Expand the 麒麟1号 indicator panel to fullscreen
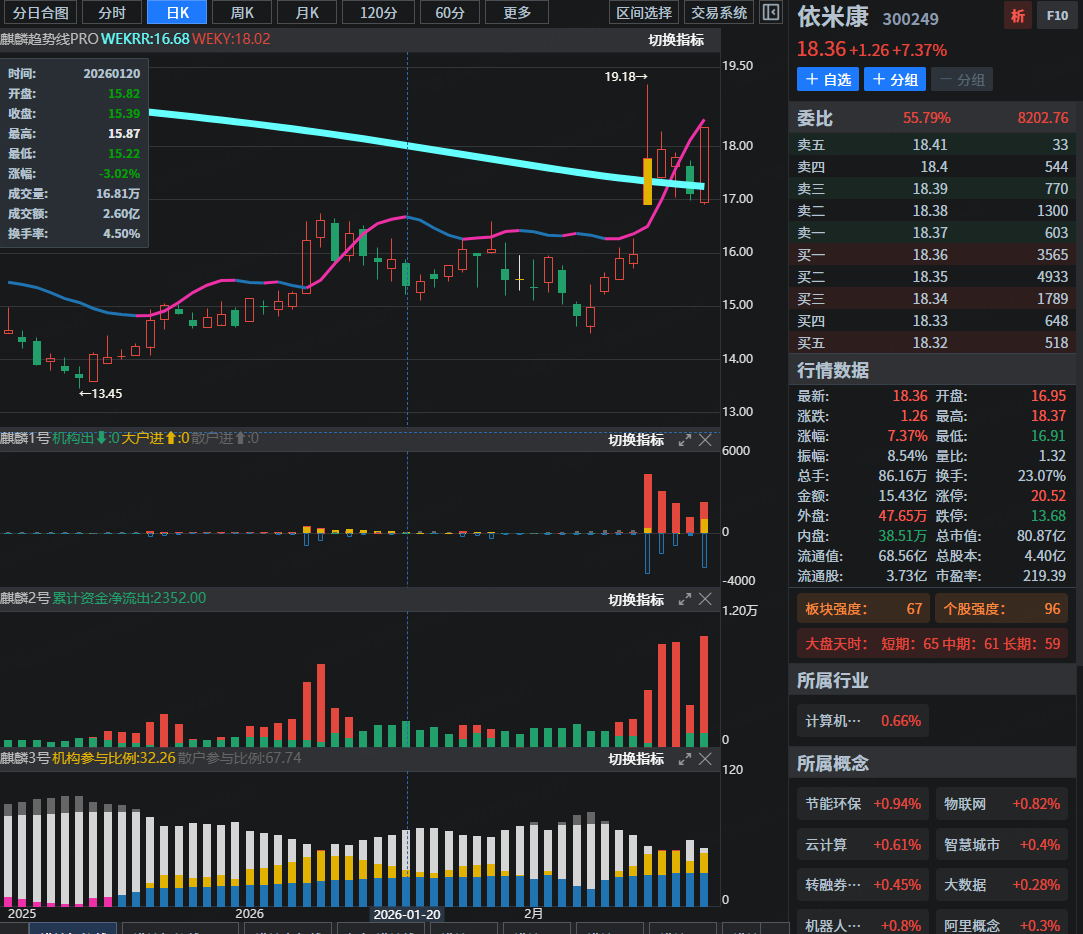Screen dimensions: 1083x934 click(685, 440)
